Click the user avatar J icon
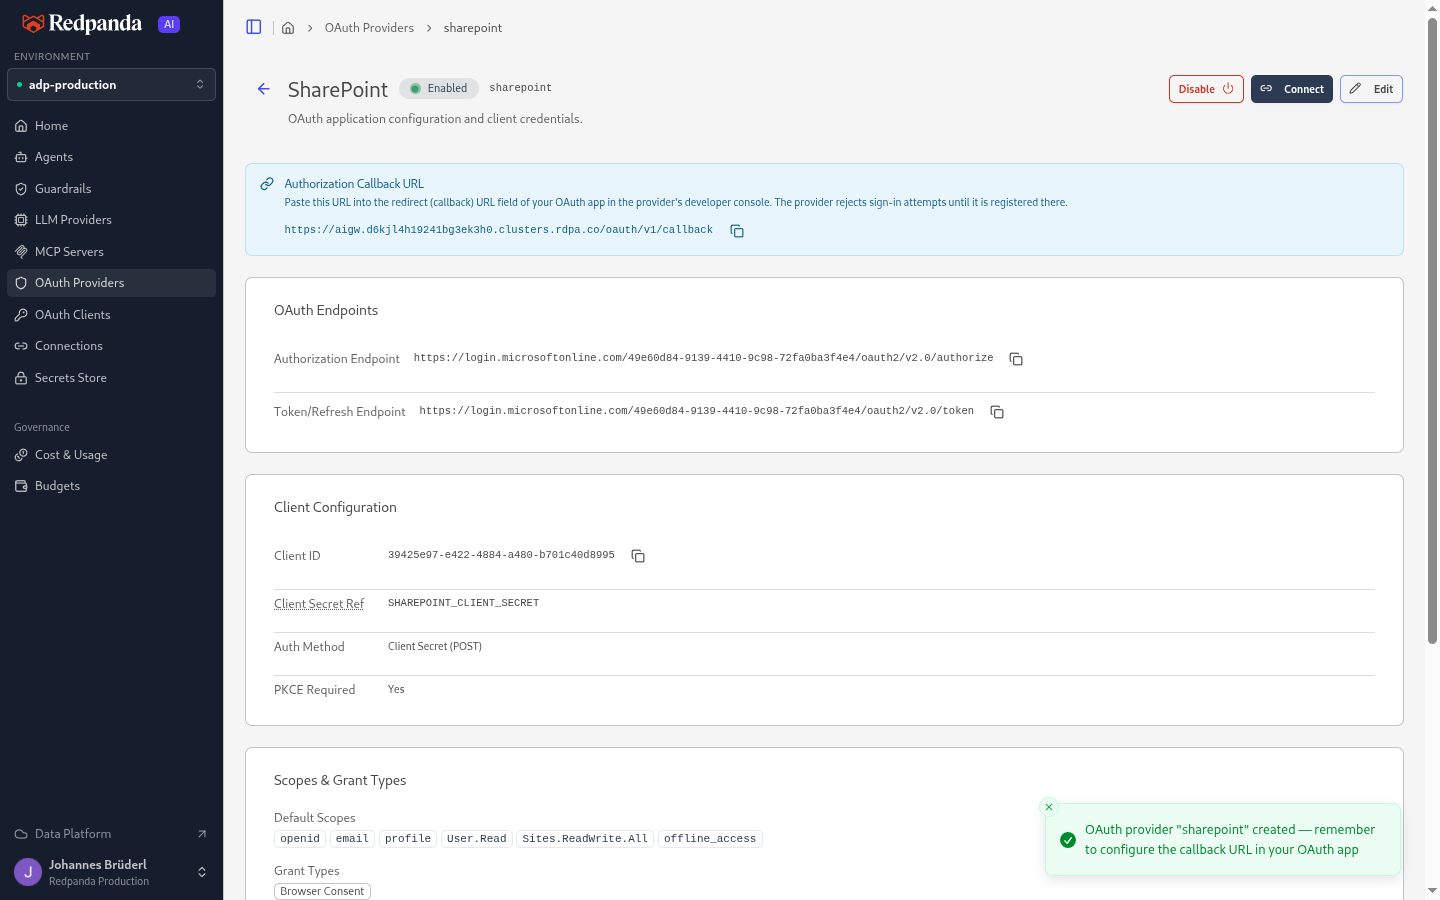The image size is (1440, 900). tap(28, 872)
